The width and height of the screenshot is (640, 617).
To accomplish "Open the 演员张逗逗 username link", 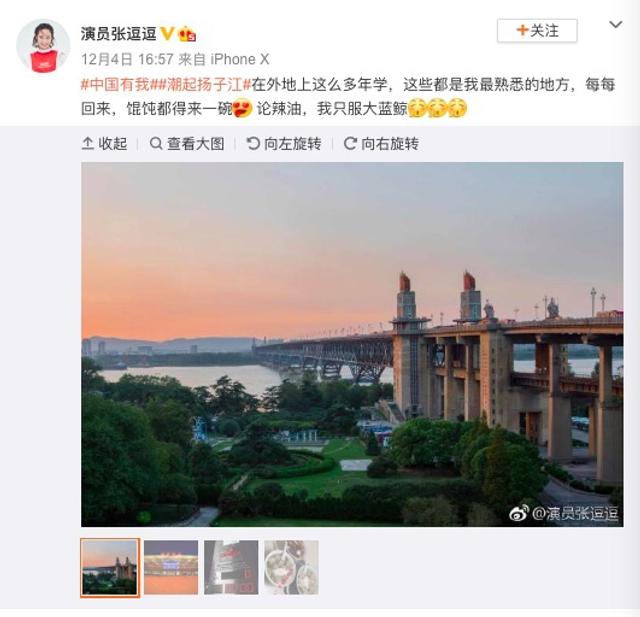I will (118, 33).
